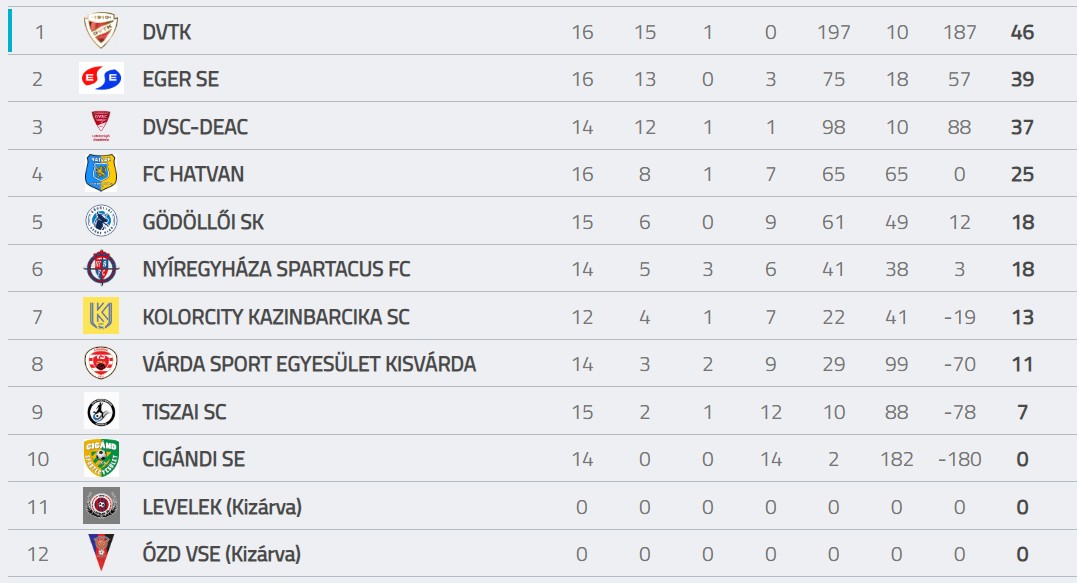Image resolution: width=1077 pixels, height=583 pixels.
Task: Click the yellow Kazinbarcika SC logo
Action: [x=101, y=316]
